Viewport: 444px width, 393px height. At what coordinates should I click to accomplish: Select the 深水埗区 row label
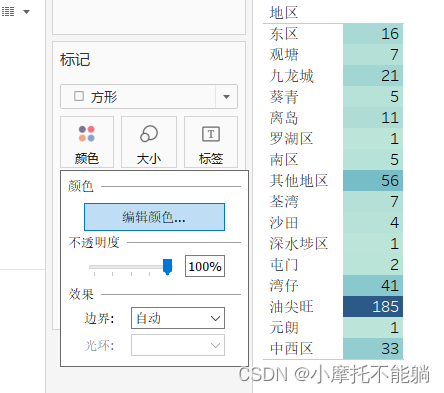tap(299, 244)
